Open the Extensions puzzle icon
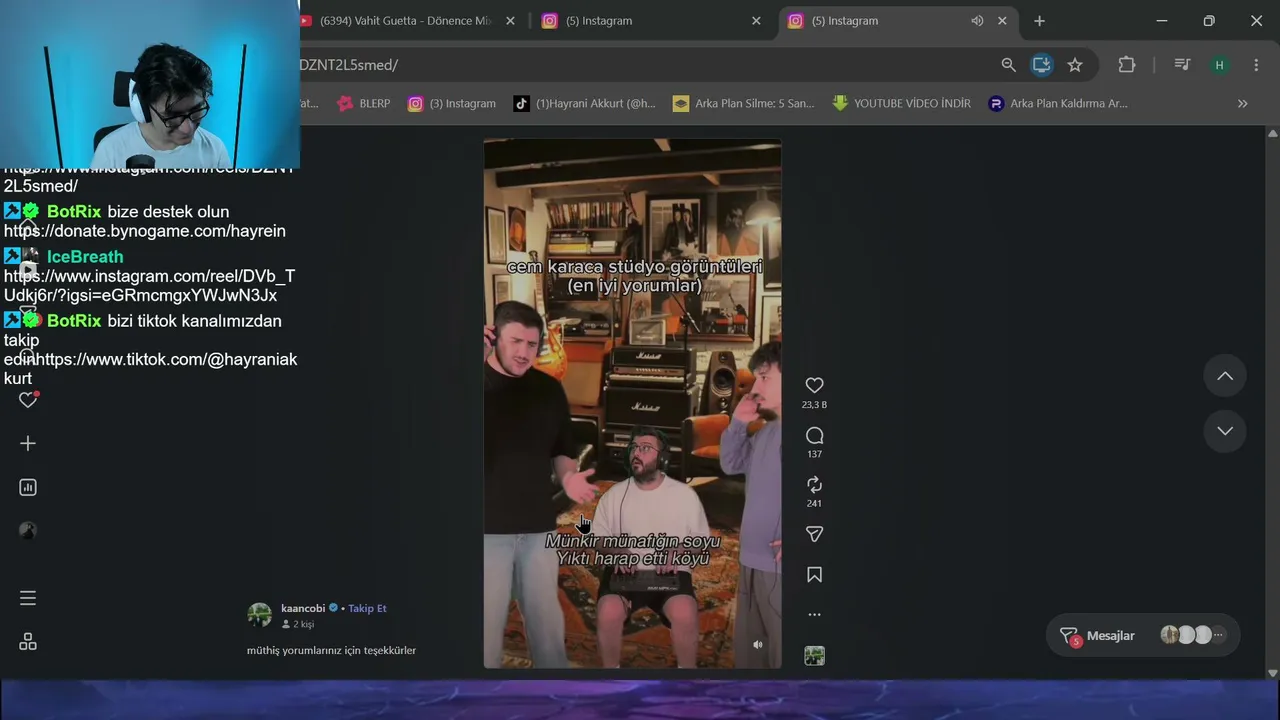This screenshot has width=1280, height=720. [1127, 65]
